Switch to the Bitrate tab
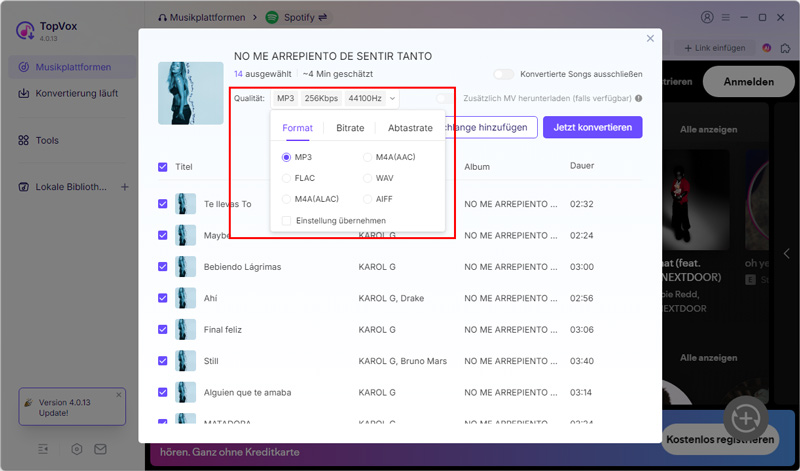Screen dimensions: 800x471 350,128
